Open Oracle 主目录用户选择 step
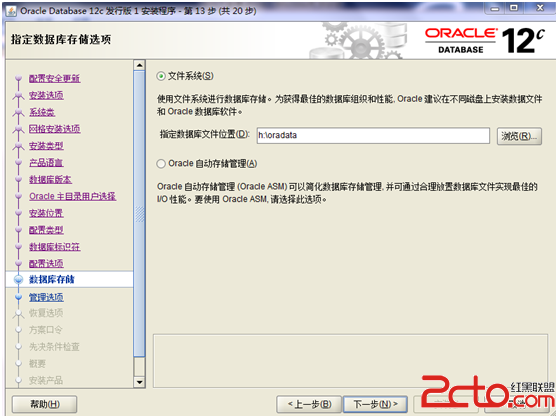Image resolution: width=558 pixels, height=418 pixels. click(73, 196)
